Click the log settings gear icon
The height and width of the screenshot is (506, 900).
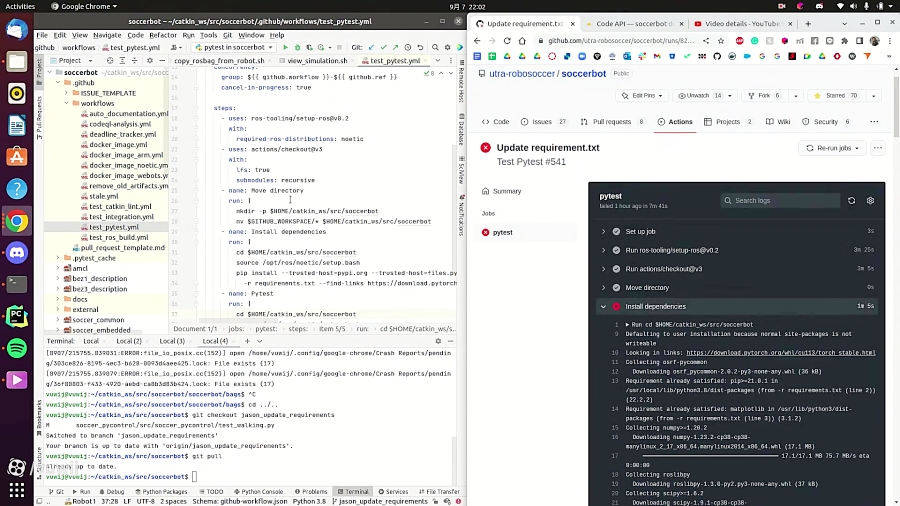[x=870, y=200]
